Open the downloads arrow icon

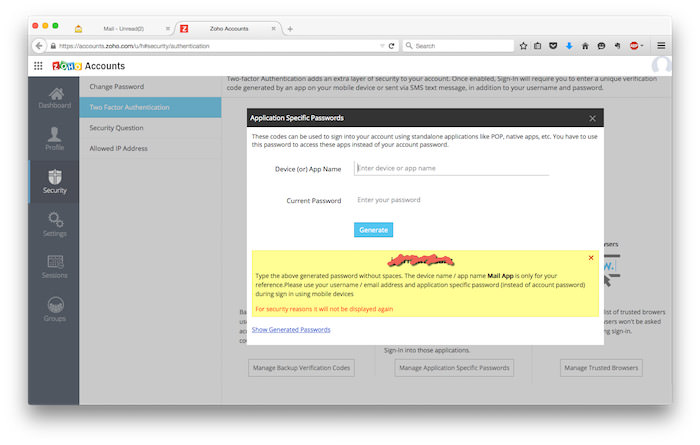tap(569, 46)
